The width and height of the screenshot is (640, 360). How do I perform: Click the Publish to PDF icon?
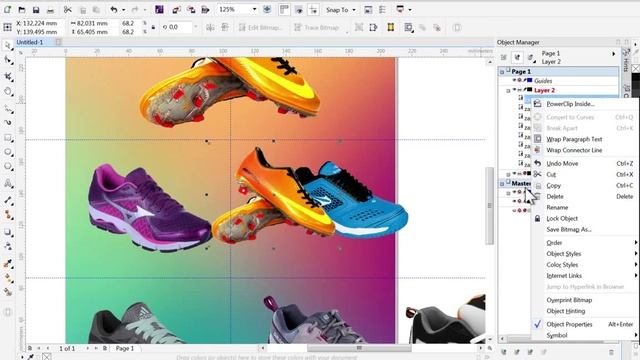(x=205, y=9)
